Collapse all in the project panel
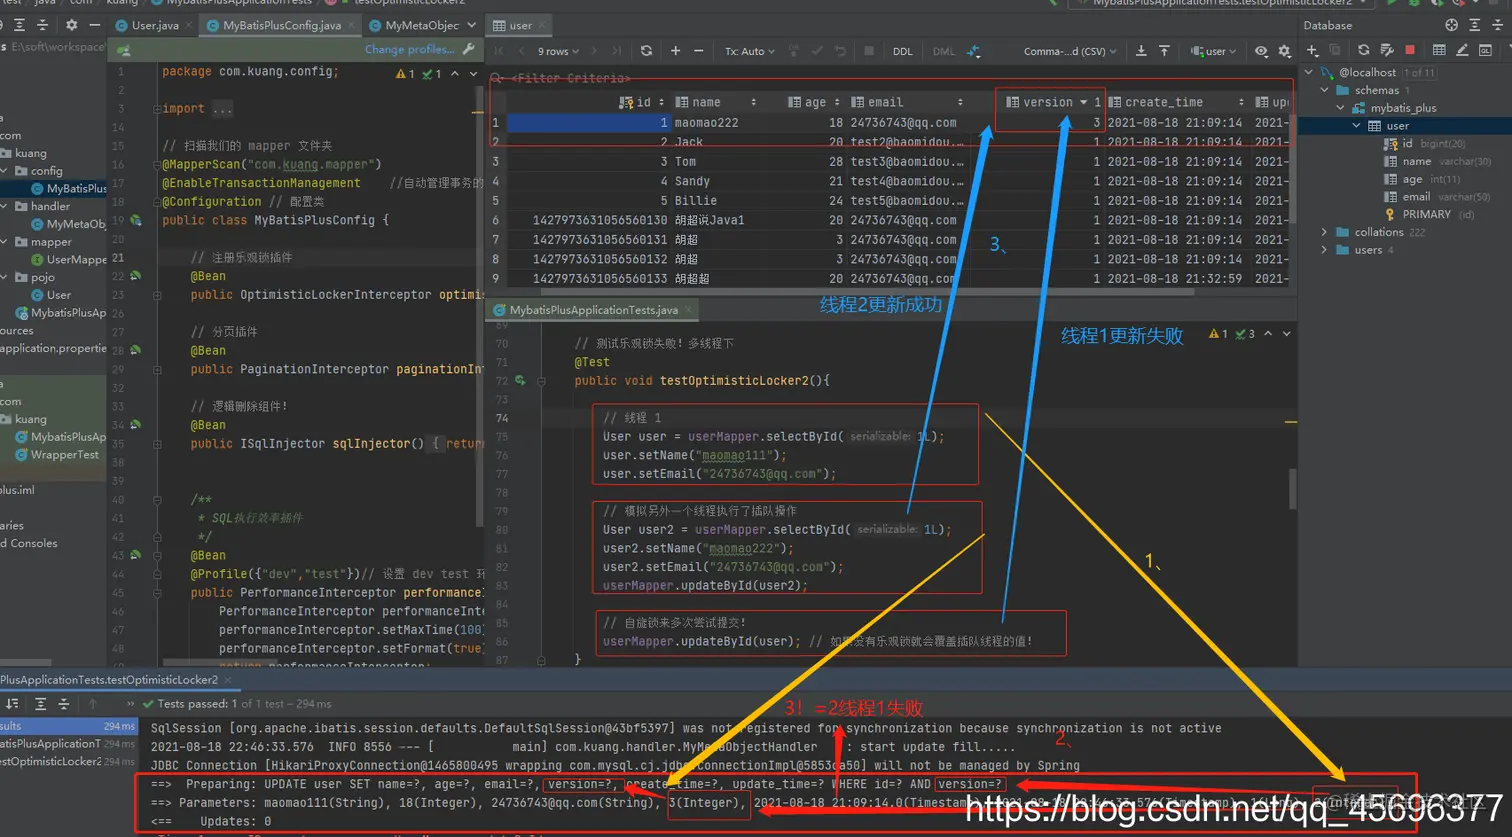 [43, 25]
